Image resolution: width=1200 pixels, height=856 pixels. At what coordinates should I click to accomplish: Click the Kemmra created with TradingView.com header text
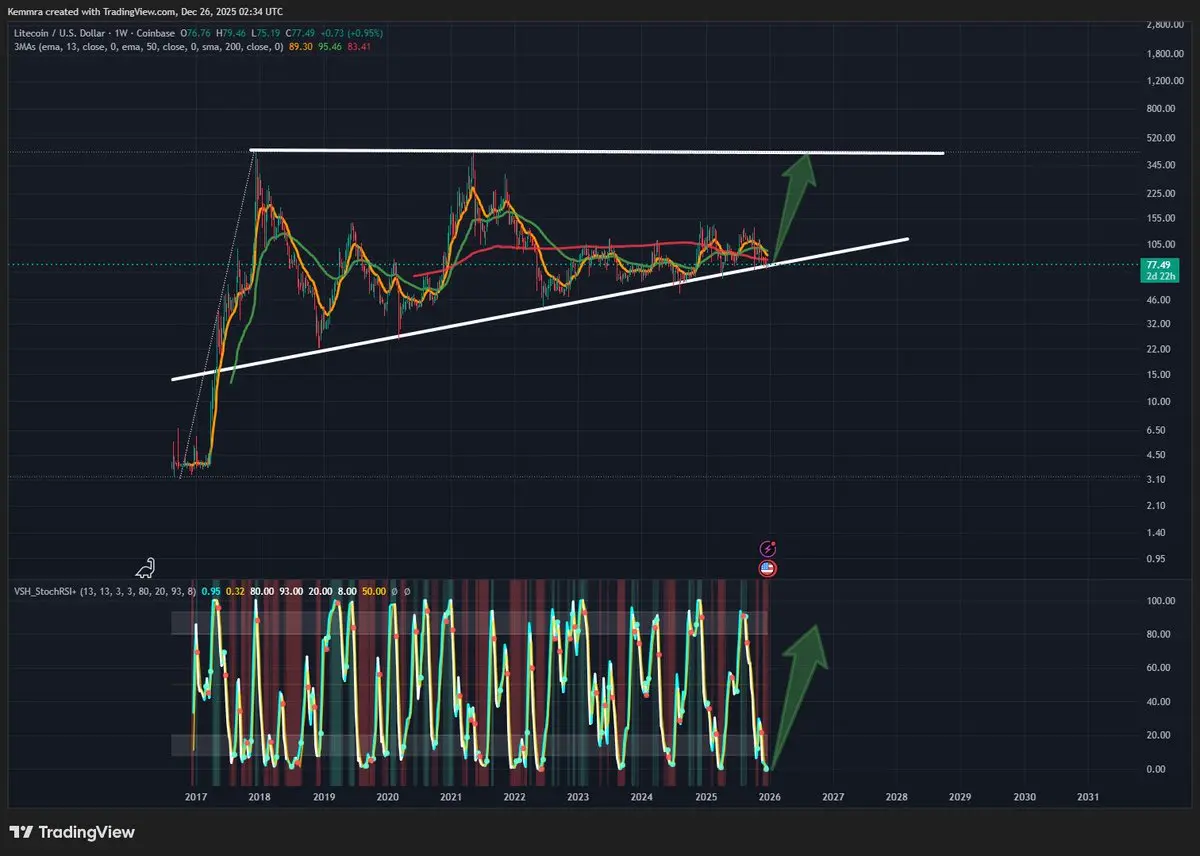pos(145,11)
